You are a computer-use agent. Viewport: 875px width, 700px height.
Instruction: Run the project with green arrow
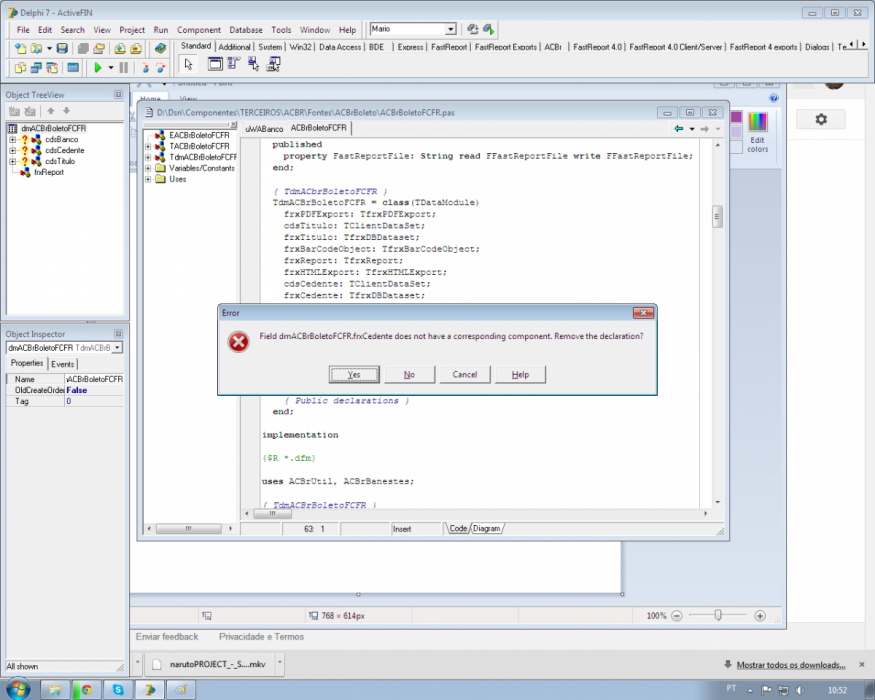click(x=98, y=68)
